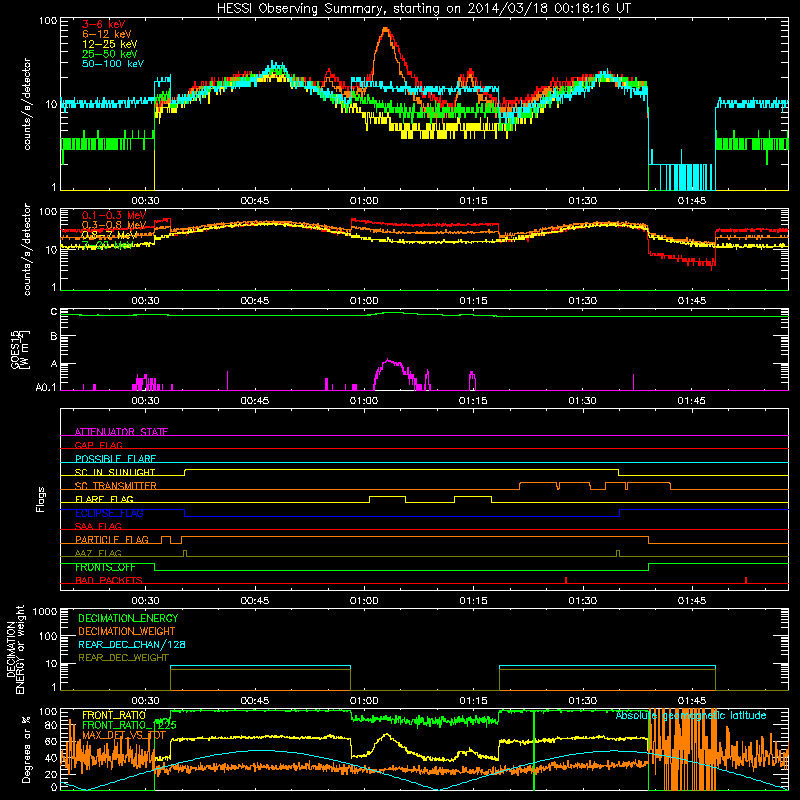800x800 pixels.
Task: Select the red 3-6 keV legend label
Action: coord(103,24)
